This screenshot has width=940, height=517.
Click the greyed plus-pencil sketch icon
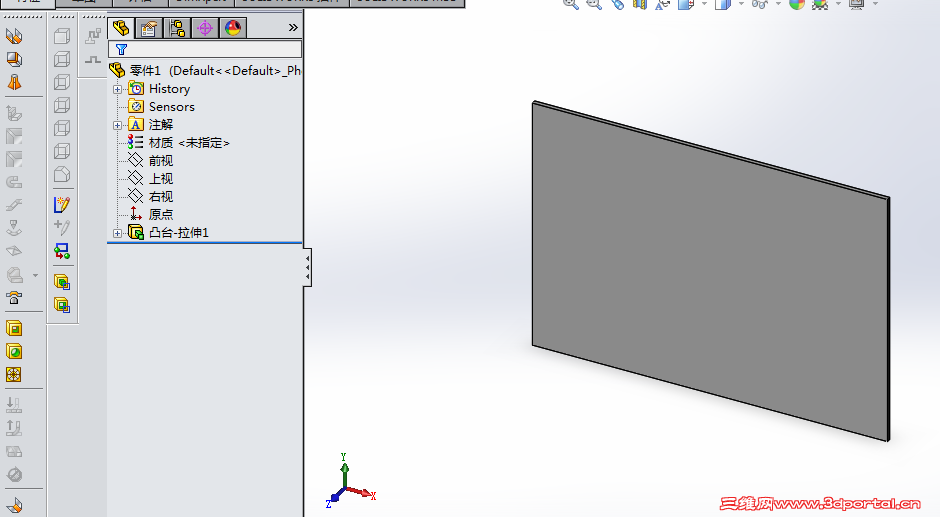(62, 227)
